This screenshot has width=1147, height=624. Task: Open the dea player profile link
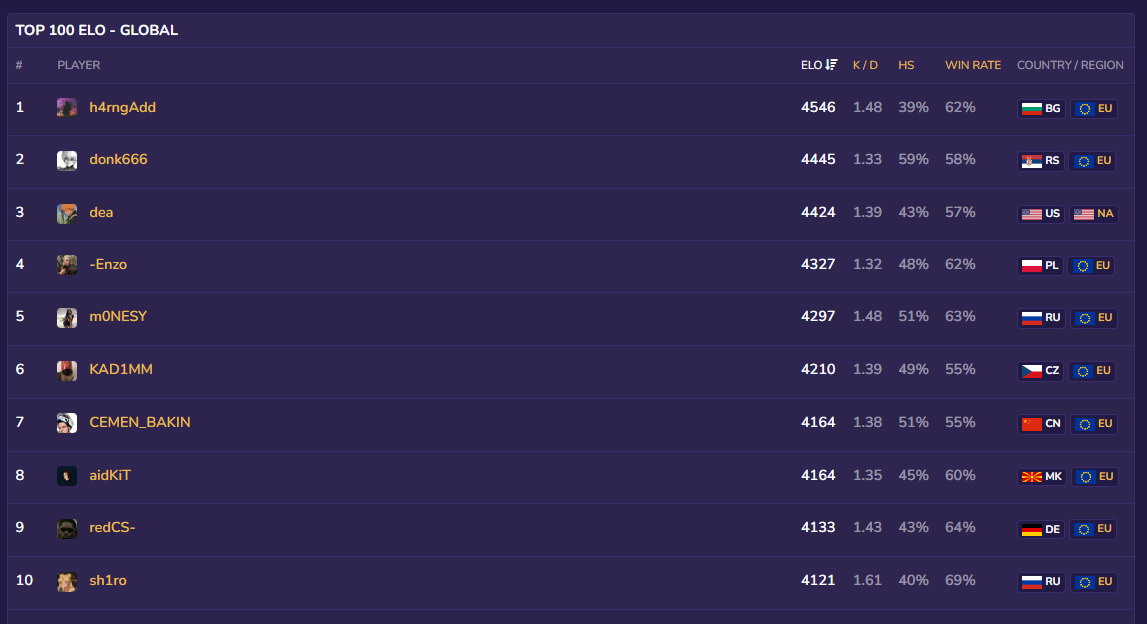pos(101,212)
